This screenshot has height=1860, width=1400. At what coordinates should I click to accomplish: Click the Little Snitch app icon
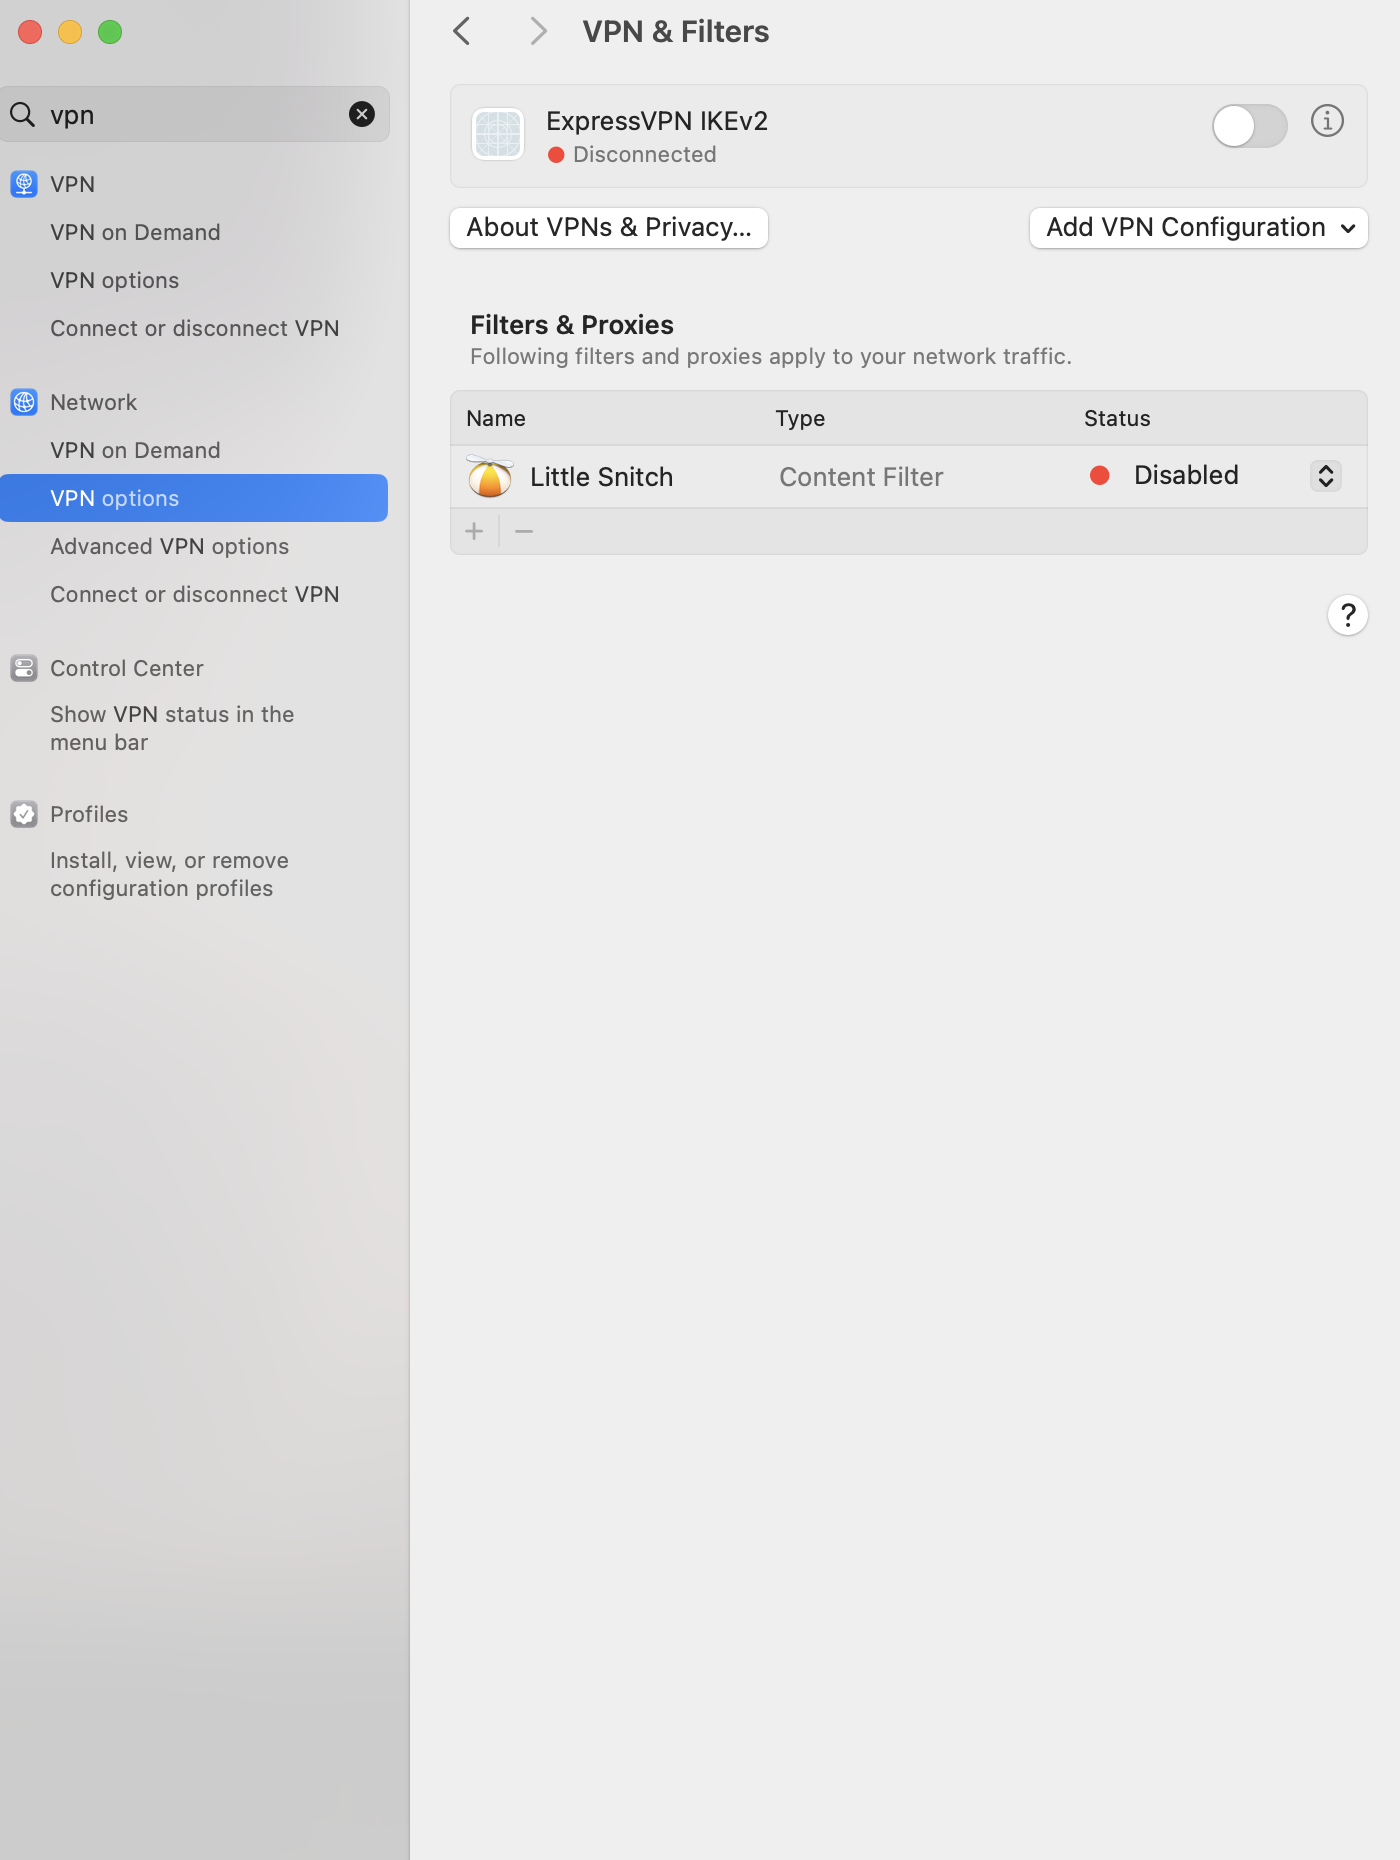click(490, 476)
